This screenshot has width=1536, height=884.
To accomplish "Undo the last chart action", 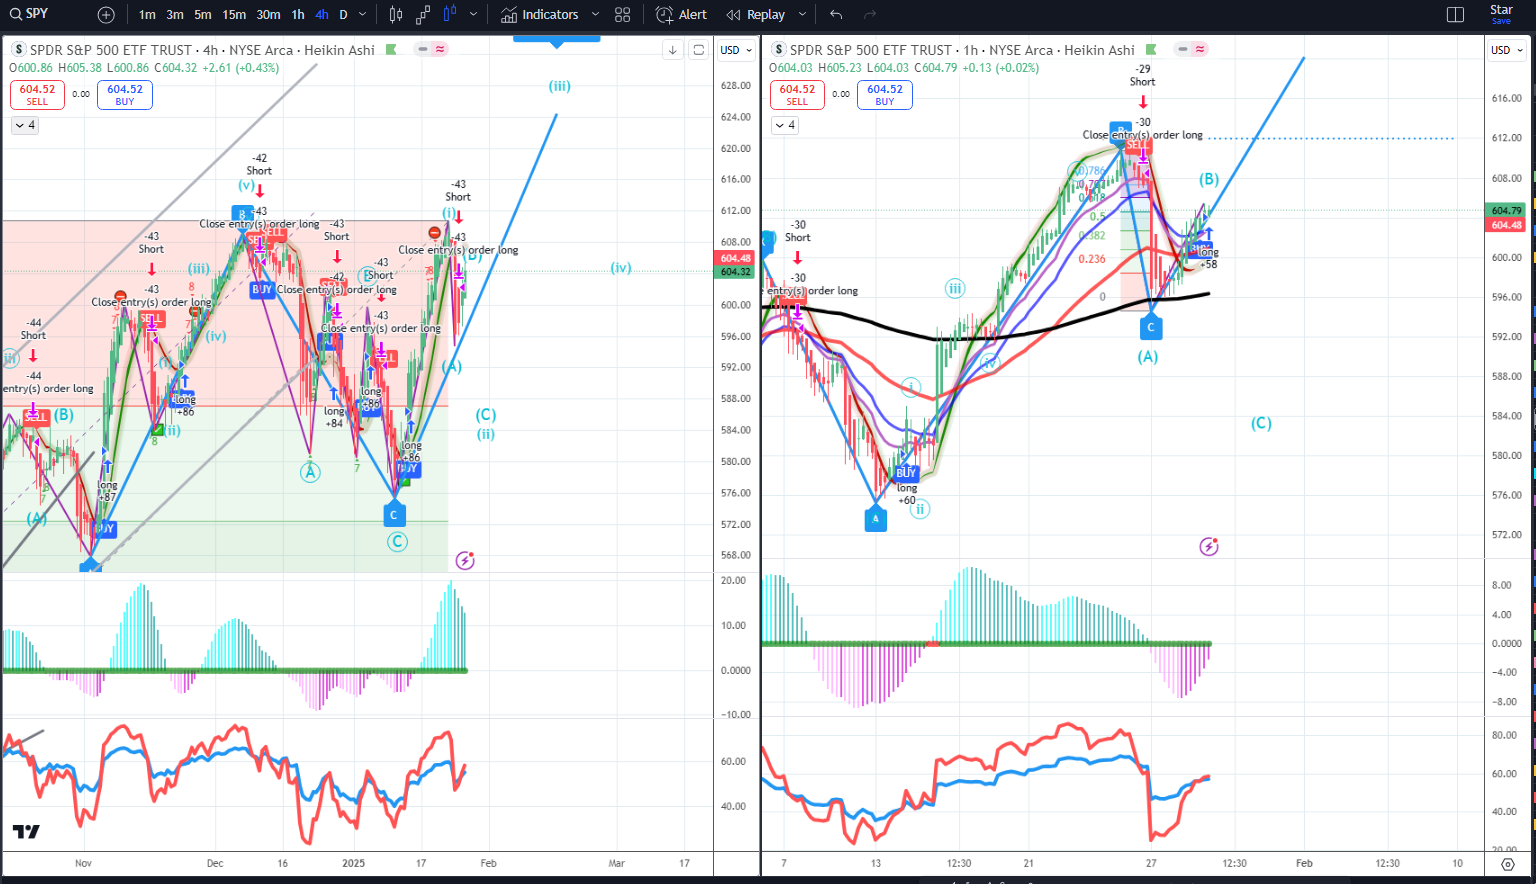I will tap(836, 15).
